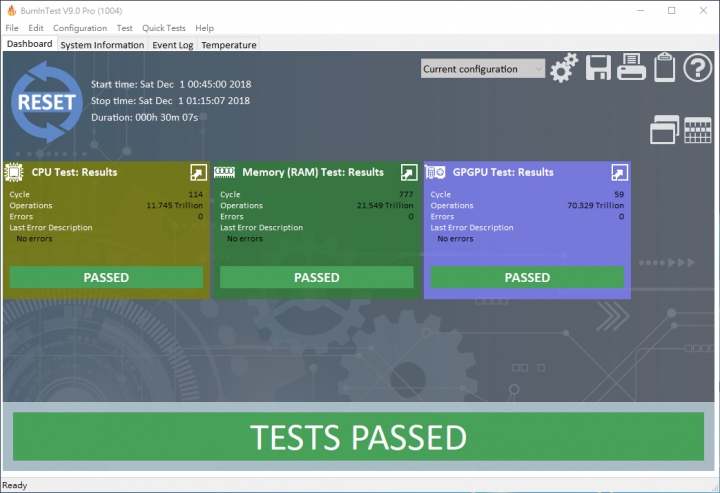Click the CPU Test: Results title
Image resolution: width=720 pixels, height=493 pixels.
[74, 172]
